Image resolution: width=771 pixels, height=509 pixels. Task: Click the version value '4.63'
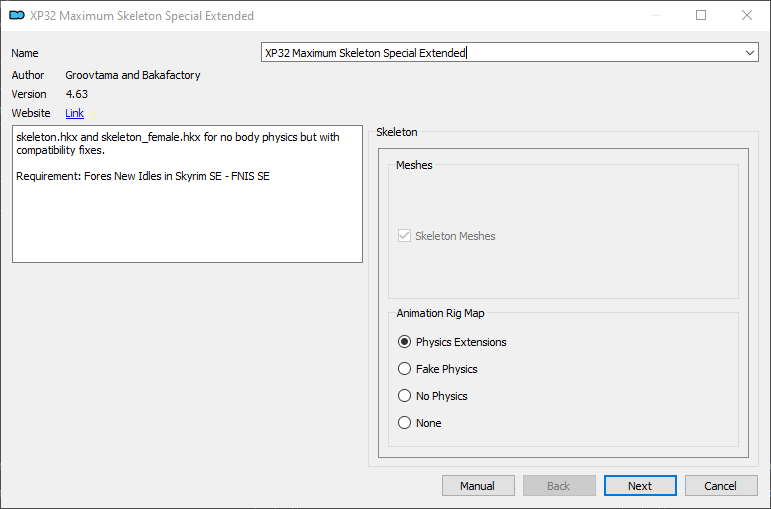pyautogui.click(x=77, y=94)
